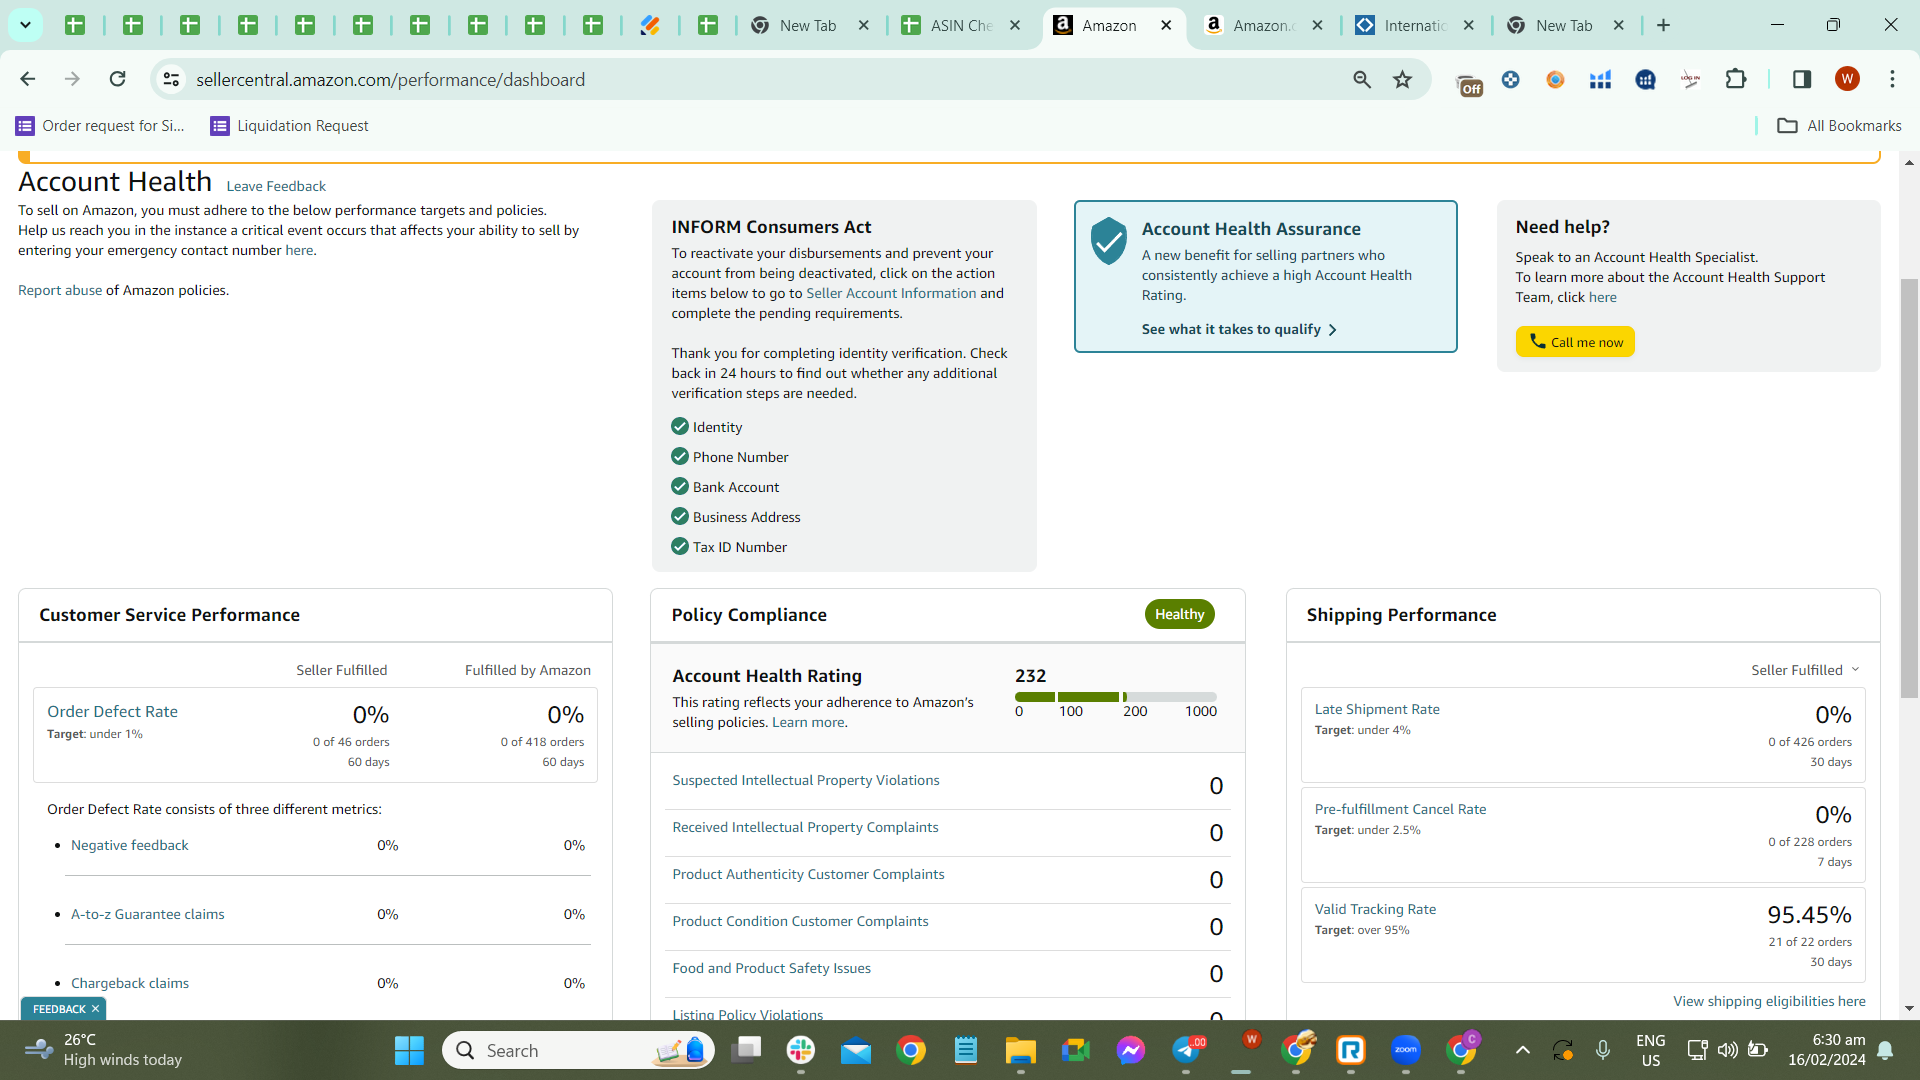Show hidden system tray icons
Viewport: 1920px width, 1080px height.
1522,1051
